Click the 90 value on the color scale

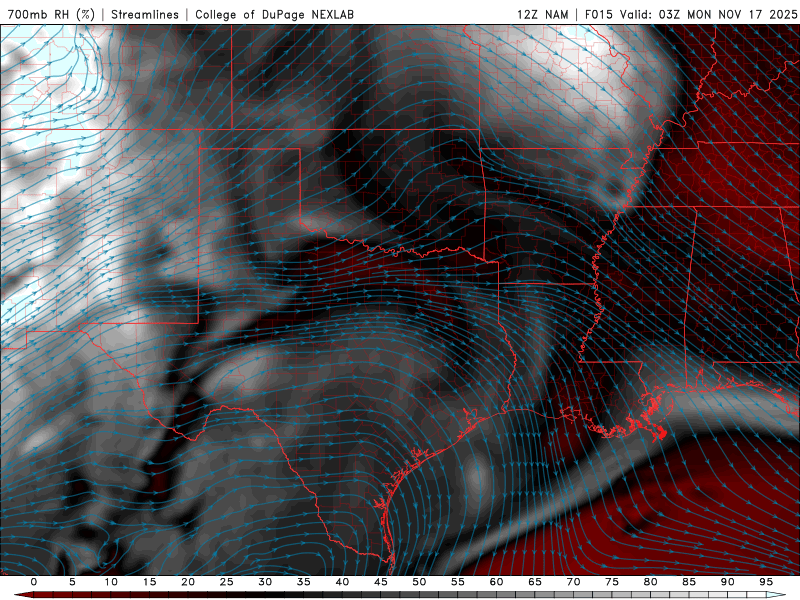[x=727, y=582]
